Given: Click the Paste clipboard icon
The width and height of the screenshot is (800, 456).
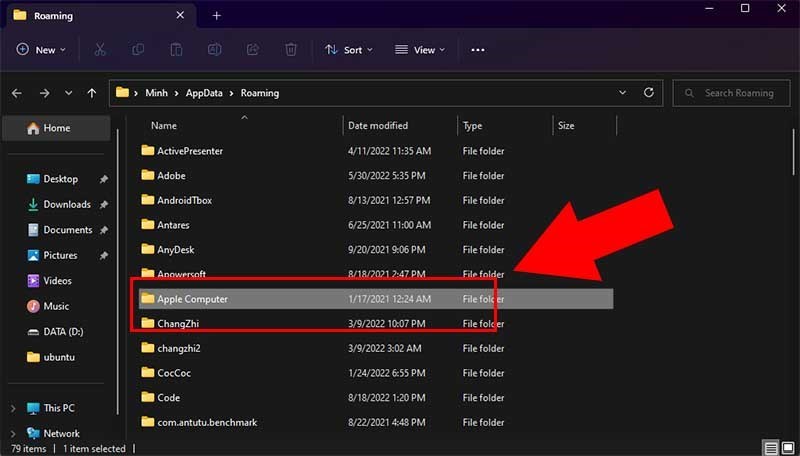Looking at the screenshot, I should pos(176,49).
